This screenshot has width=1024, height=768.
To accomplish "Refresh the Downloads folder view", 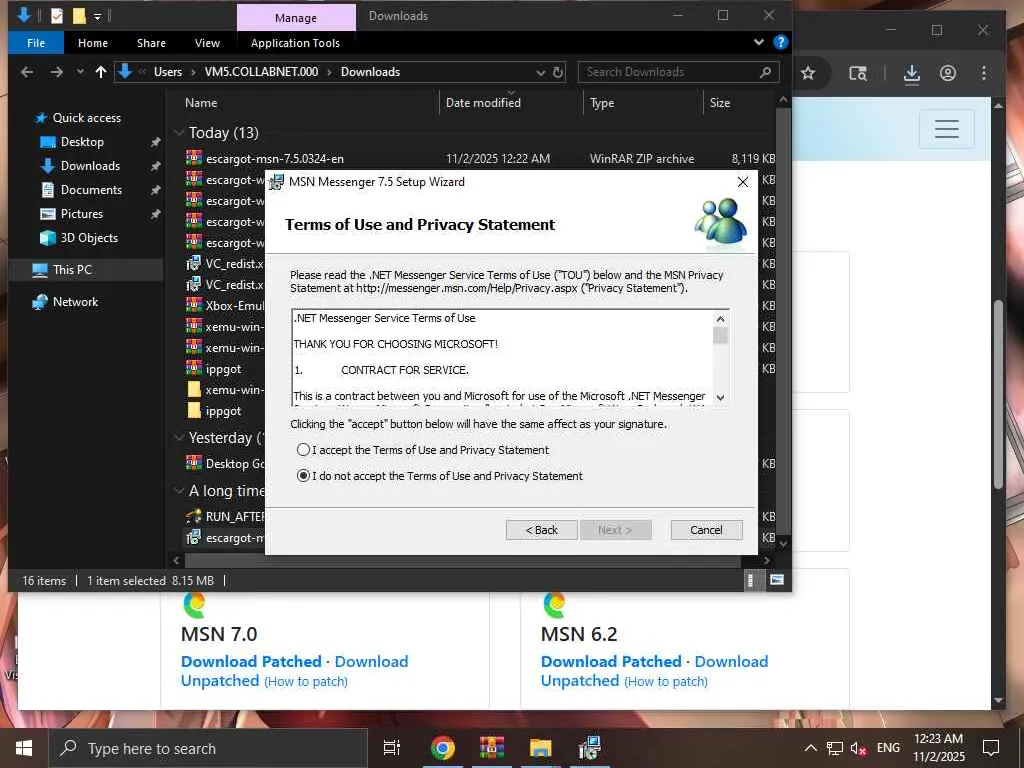I will tap(558, 72).
